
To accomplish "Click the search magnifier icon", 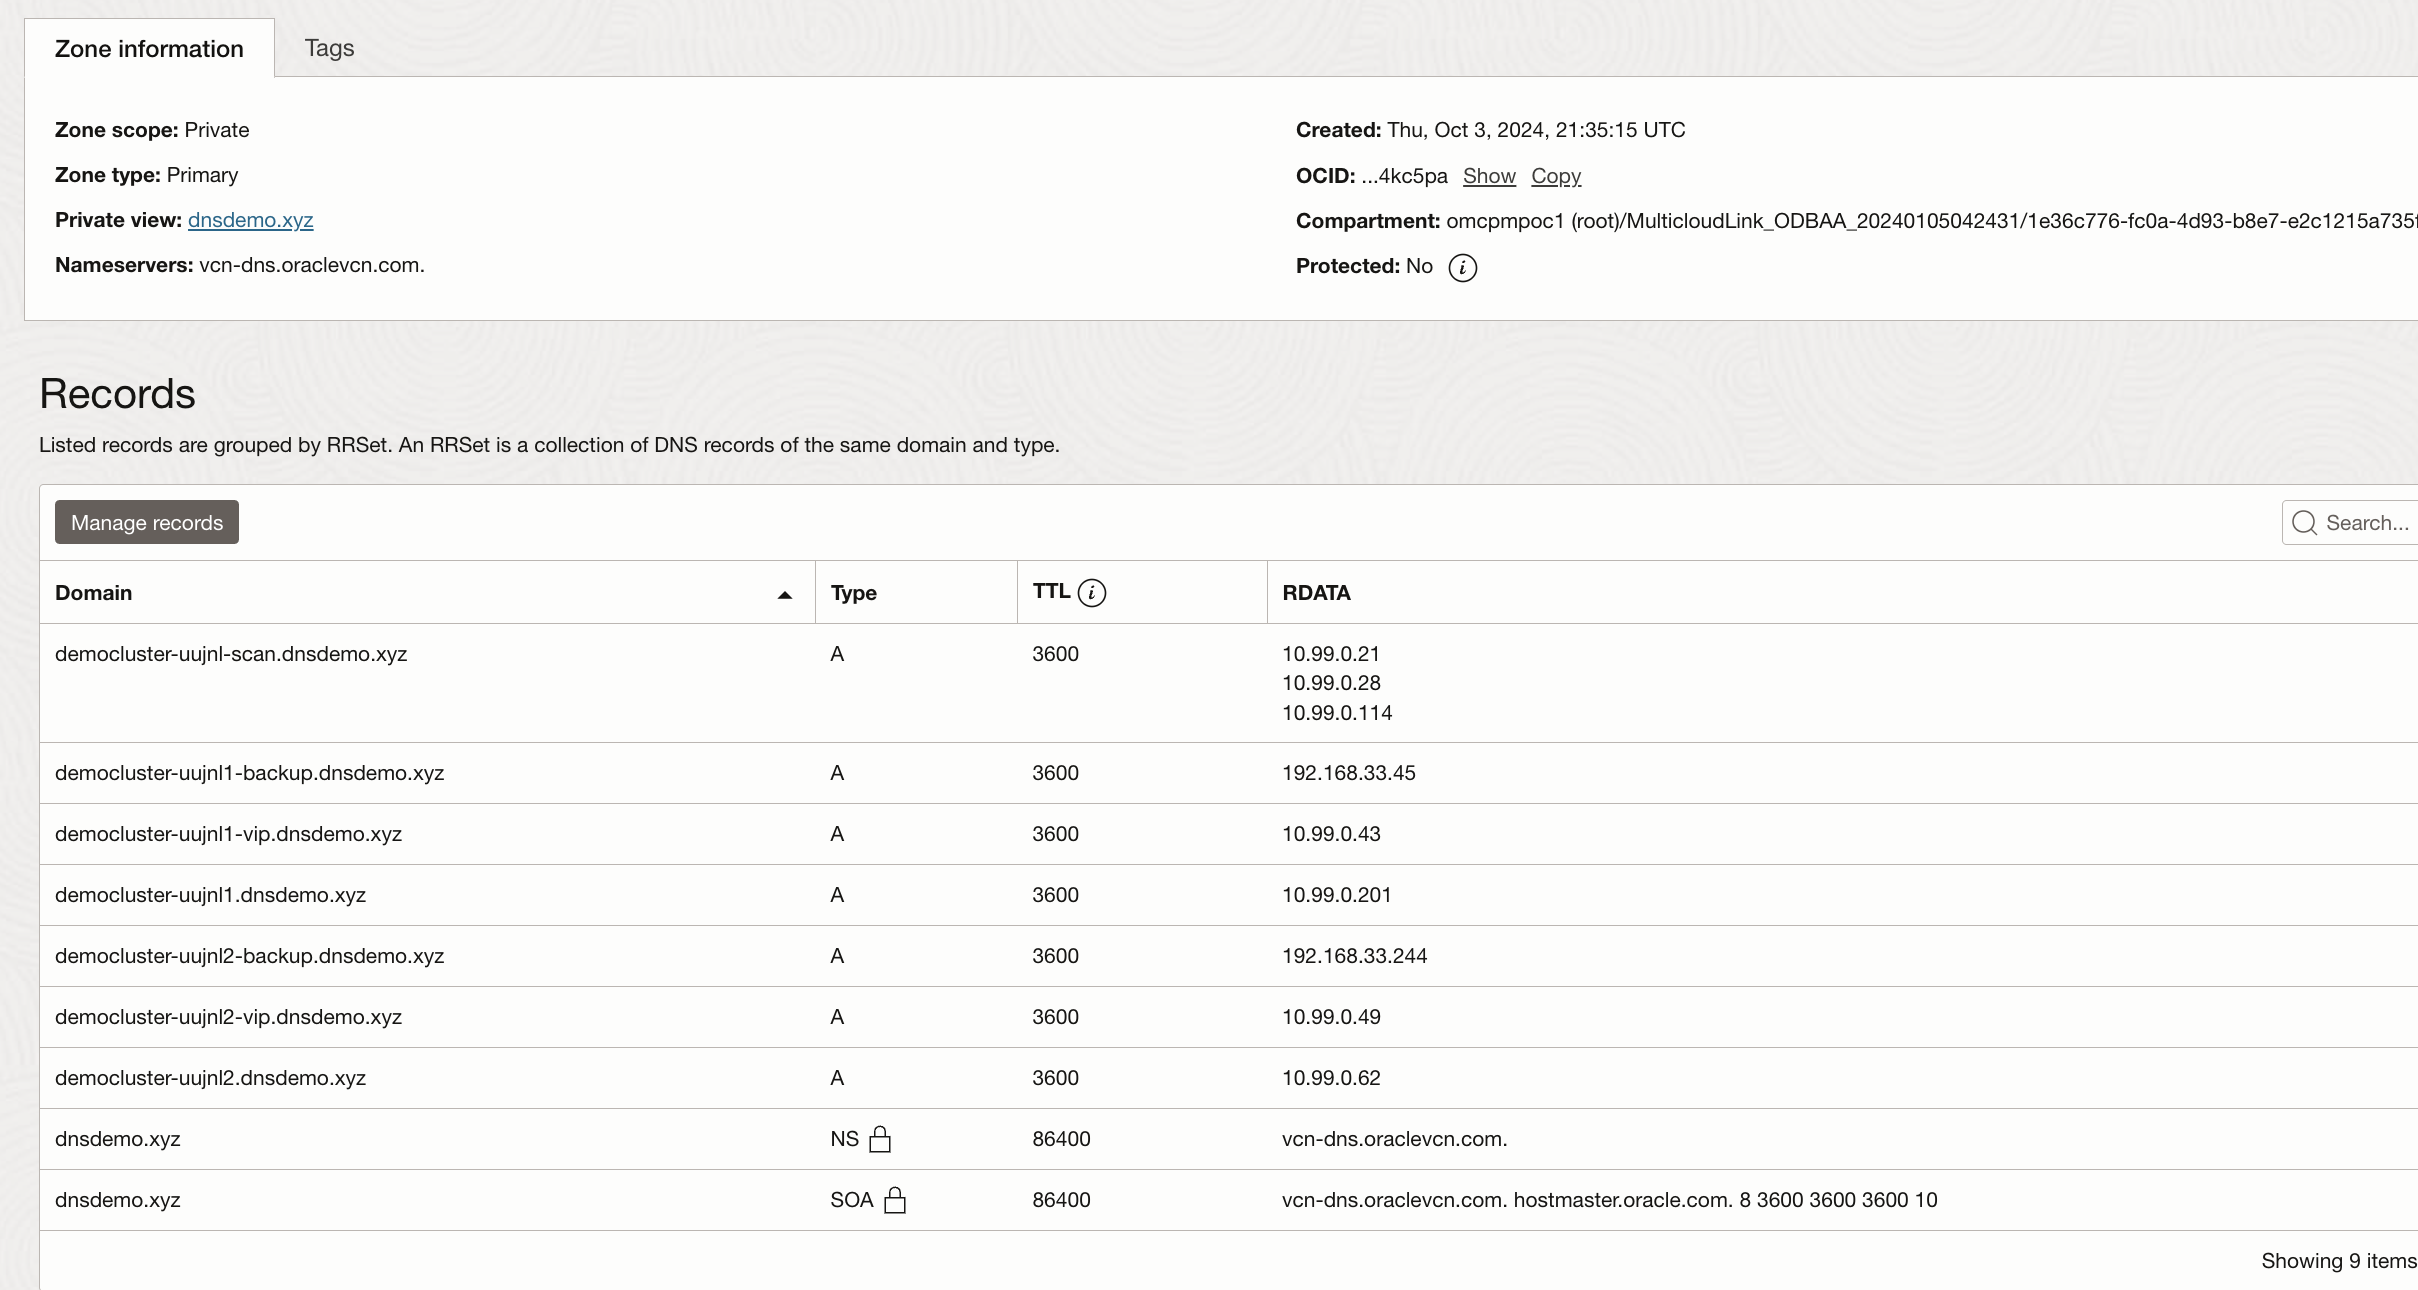I will [x=2303, y=522].
